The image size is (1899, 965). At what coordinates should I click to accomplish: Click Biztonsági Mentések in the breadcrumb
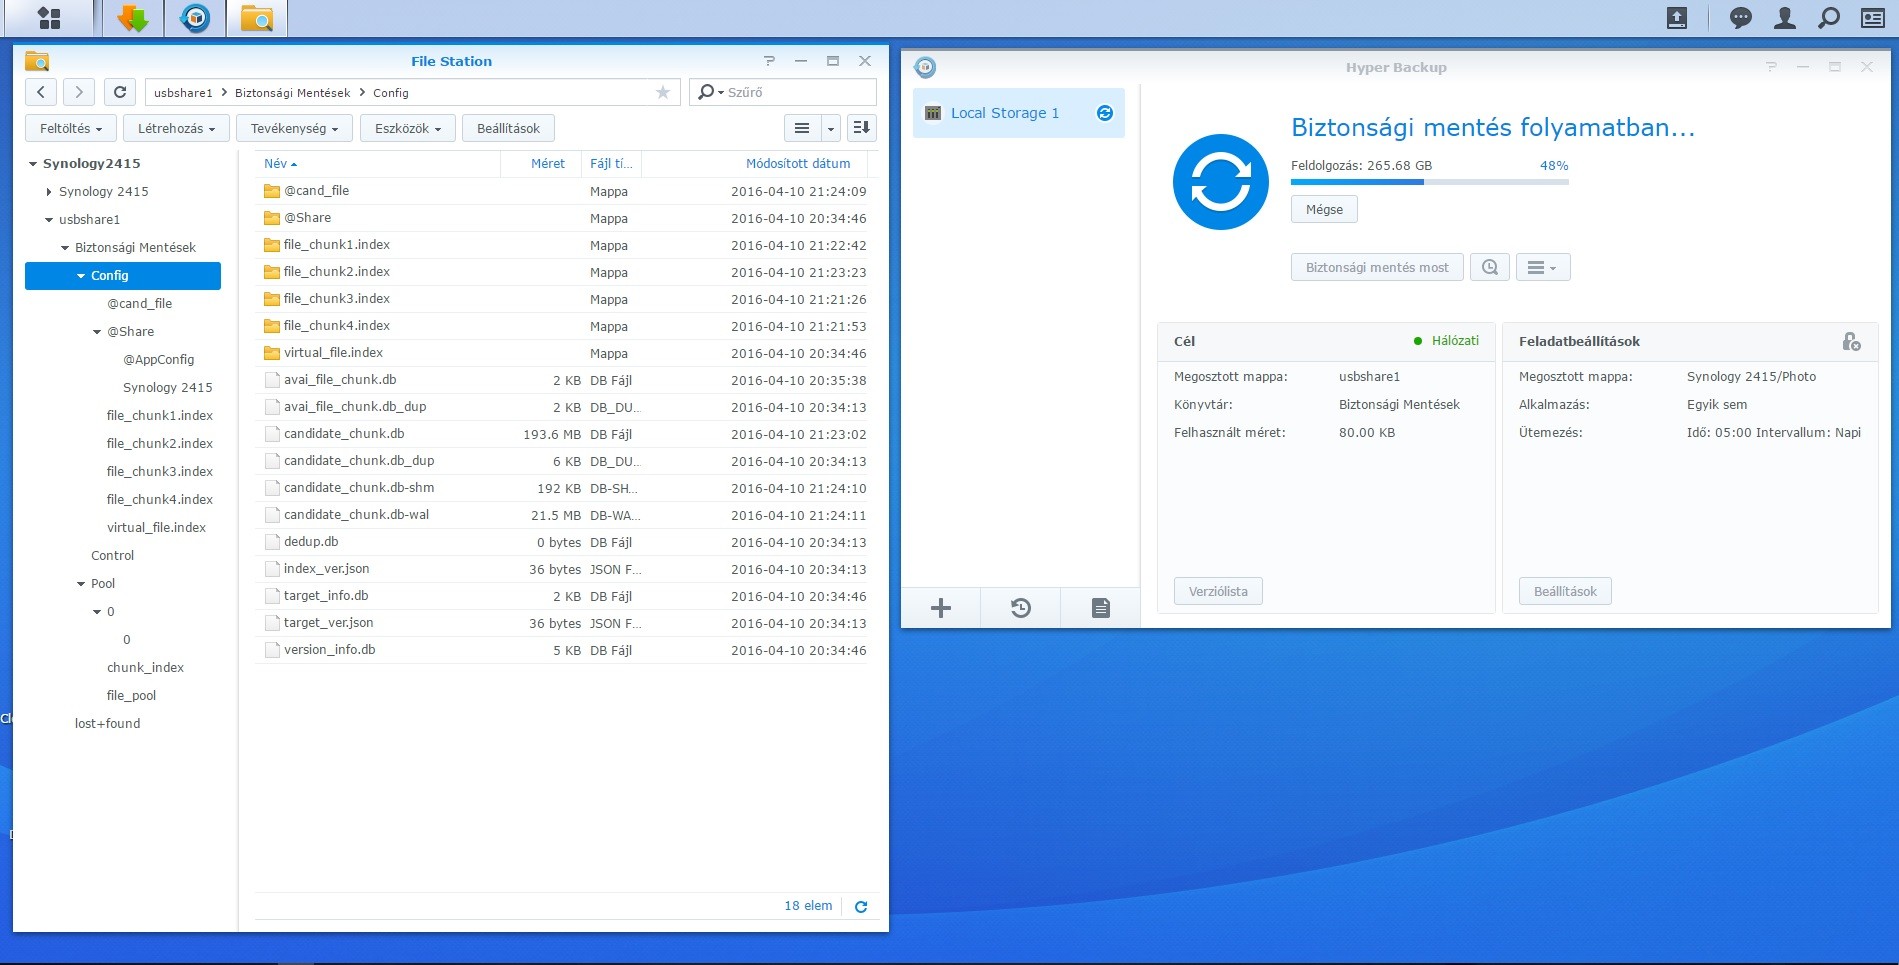click(x=292, y=93)
